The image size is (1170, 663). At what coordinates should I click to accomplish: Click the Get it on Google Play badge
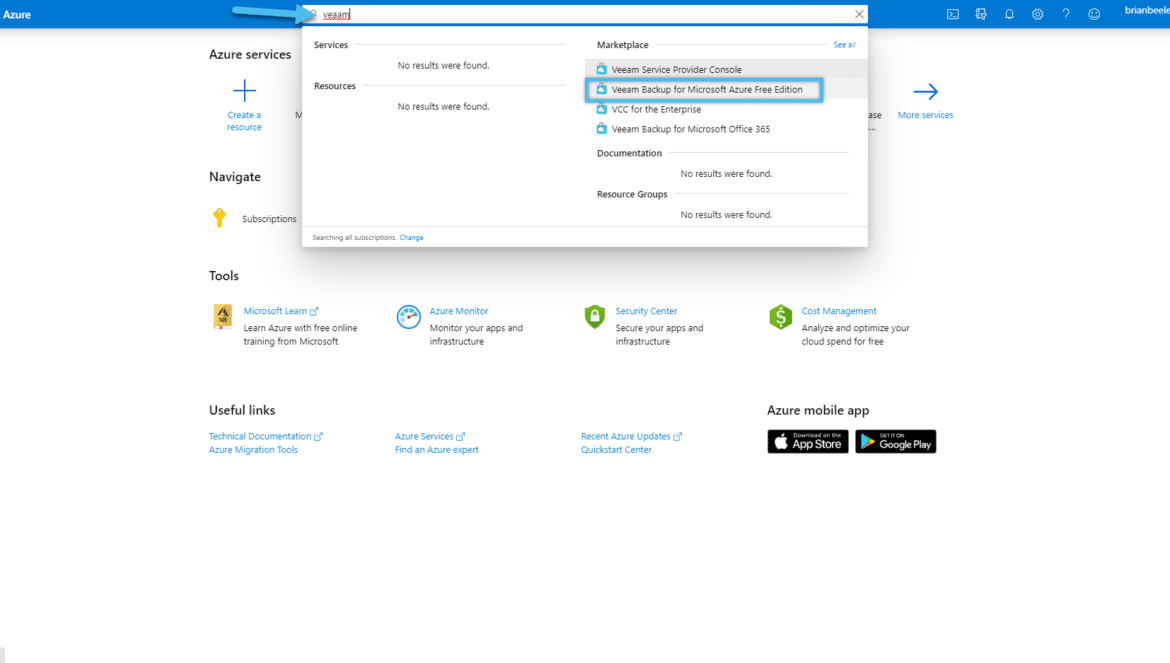coord(895,442)
